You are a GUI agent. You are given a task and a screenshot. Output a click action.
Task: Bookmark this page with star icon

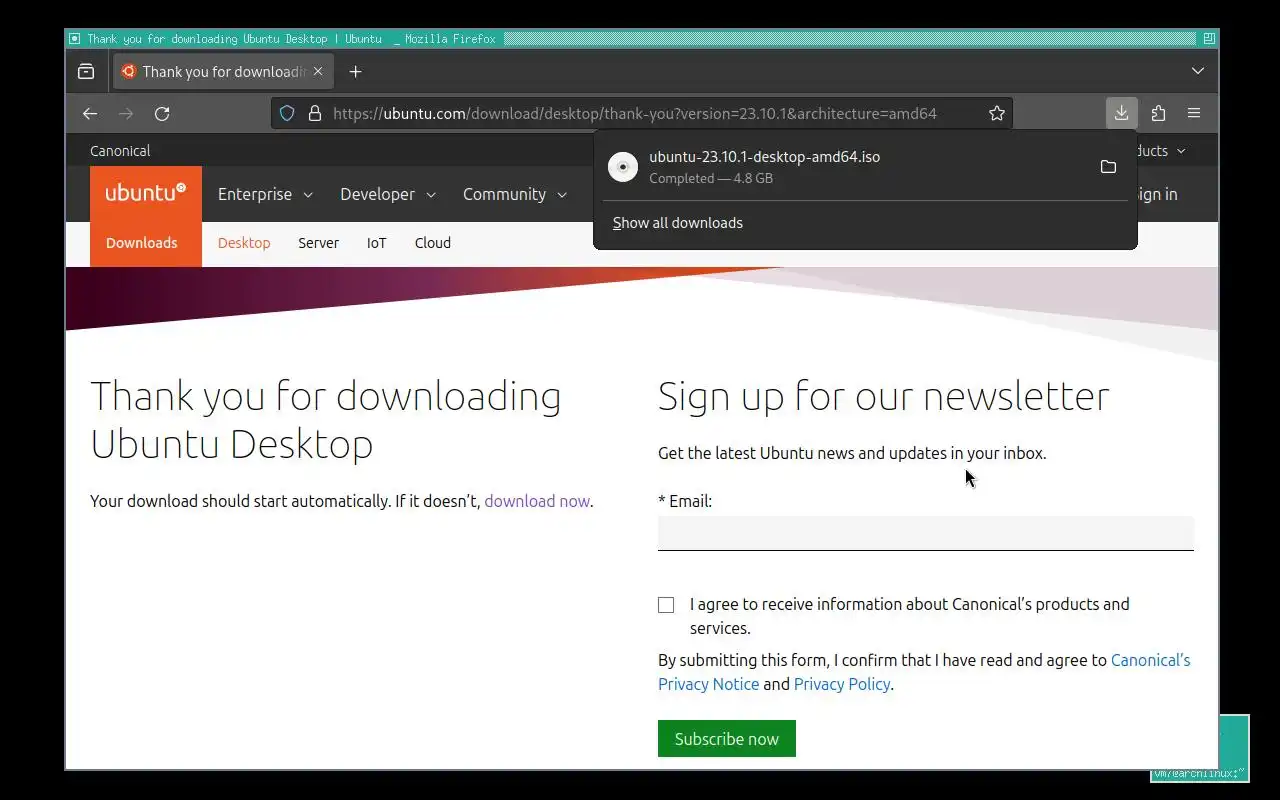[997, 114]
